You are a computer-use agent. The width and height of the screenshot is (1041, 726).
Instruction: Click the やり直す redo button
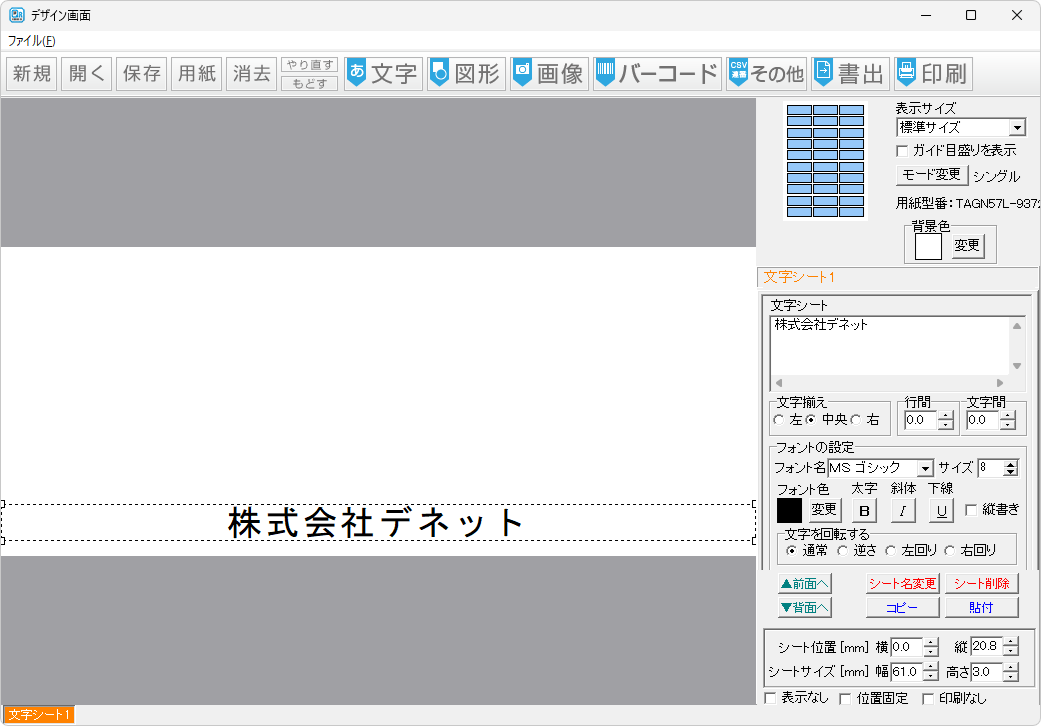(310, 64)
